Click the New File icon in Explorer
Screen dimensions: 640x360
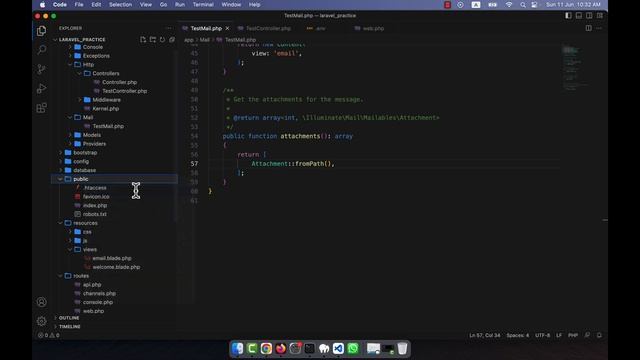coord(143,40)
